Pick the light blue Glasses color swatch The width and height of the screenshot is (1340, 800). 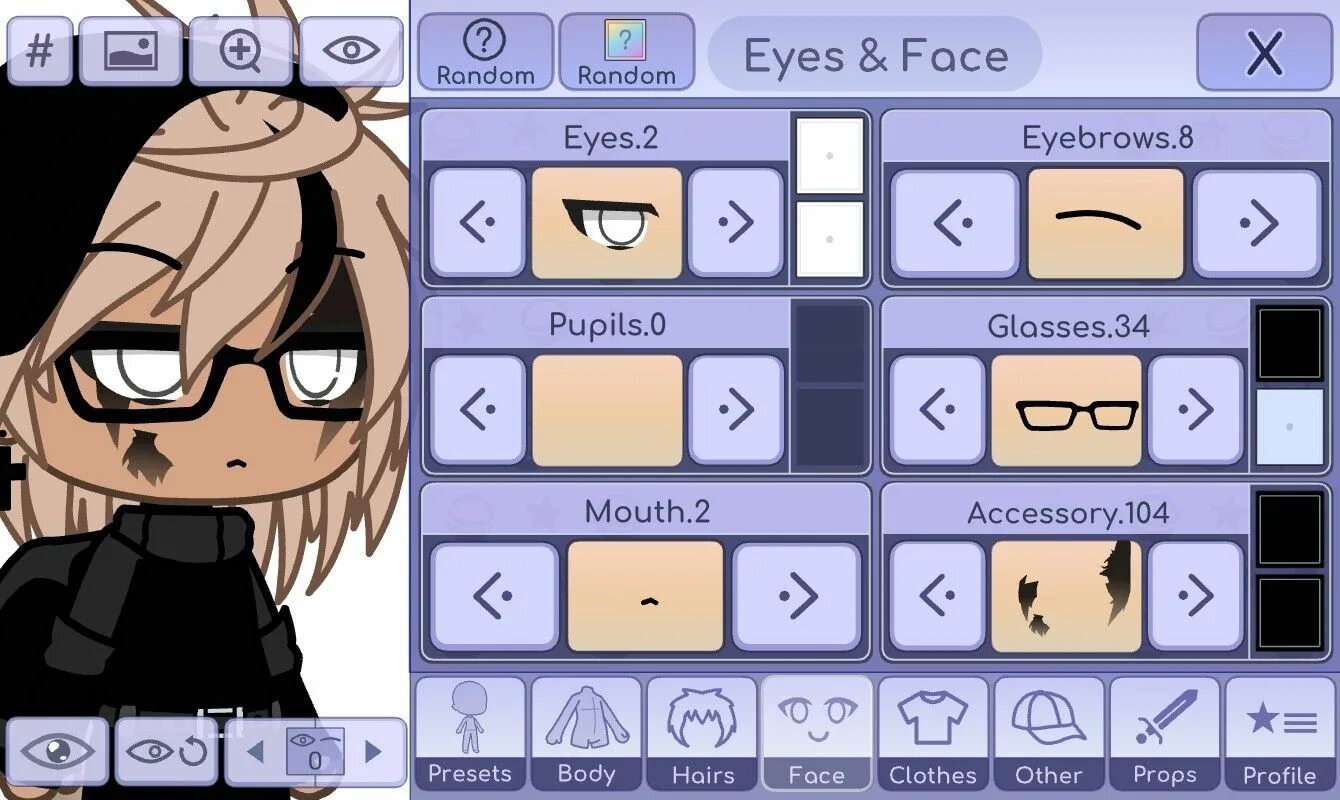click(1290, 427)
